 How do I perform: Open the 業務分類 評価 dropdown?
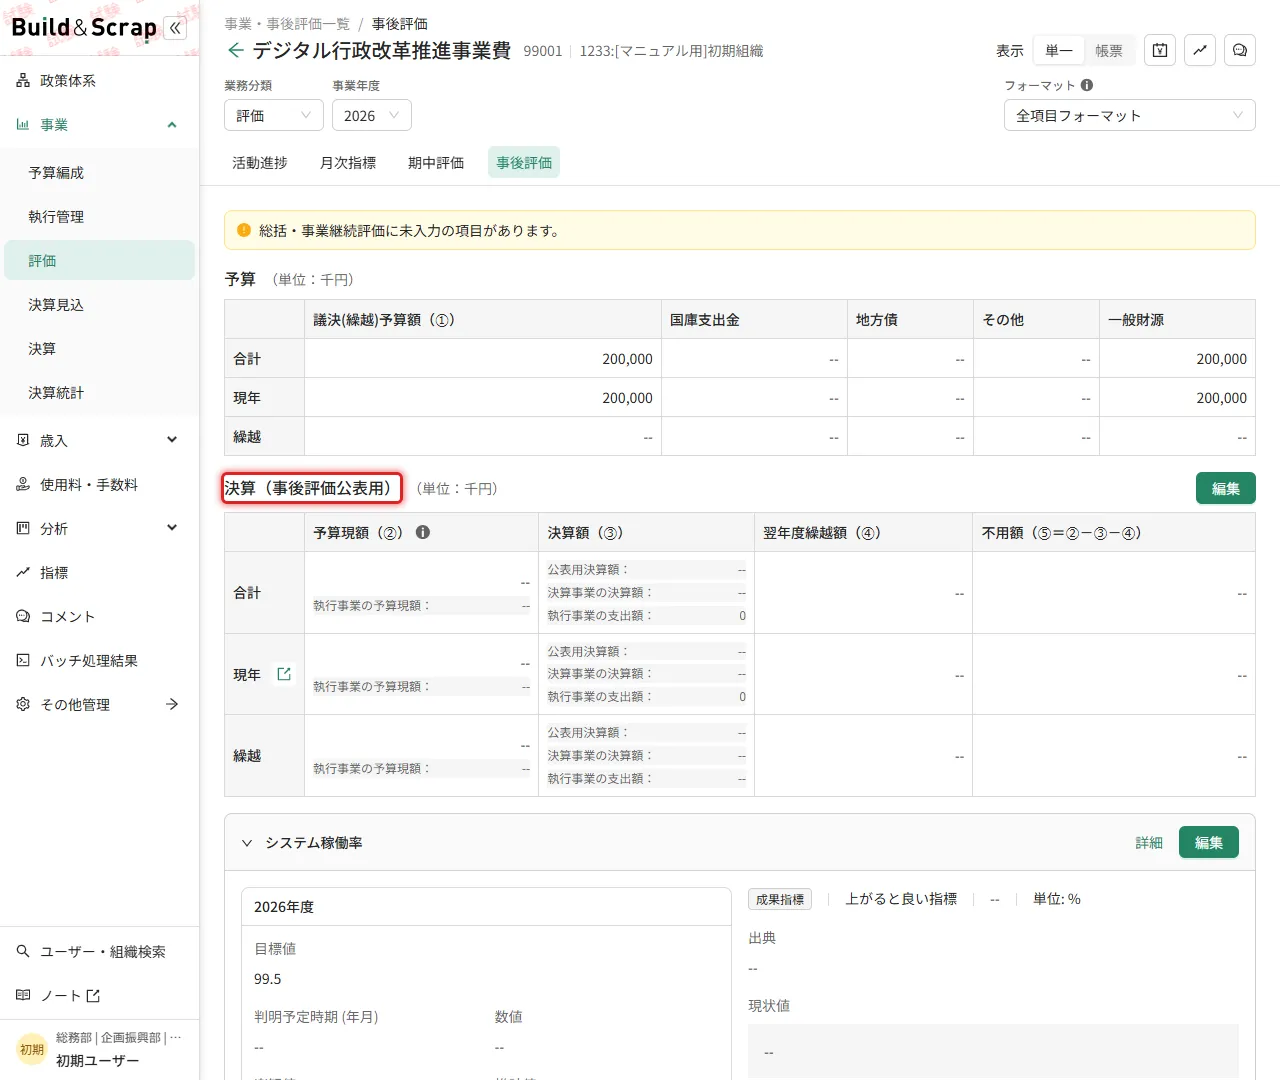tap(274, 115)
